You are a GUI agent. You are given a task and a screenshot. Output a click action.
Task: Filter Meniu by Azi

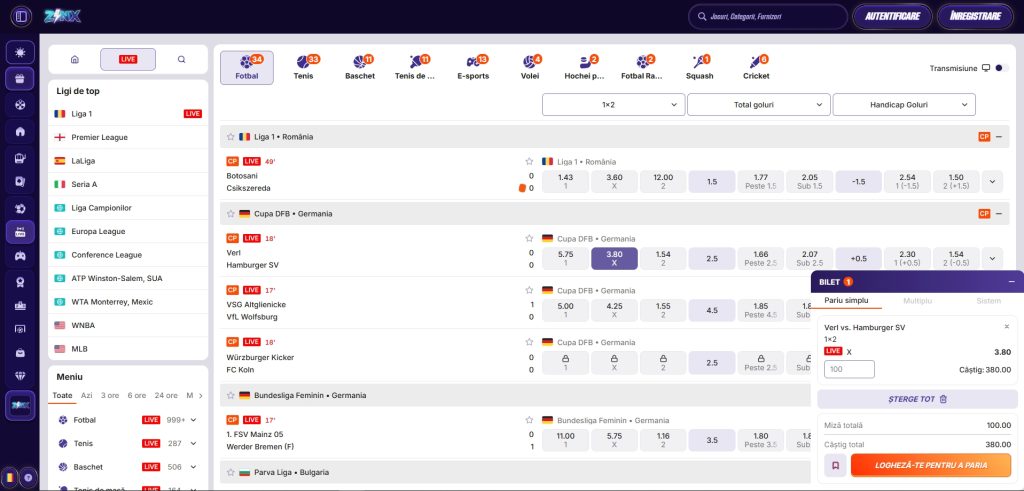[x=86, y=396]
